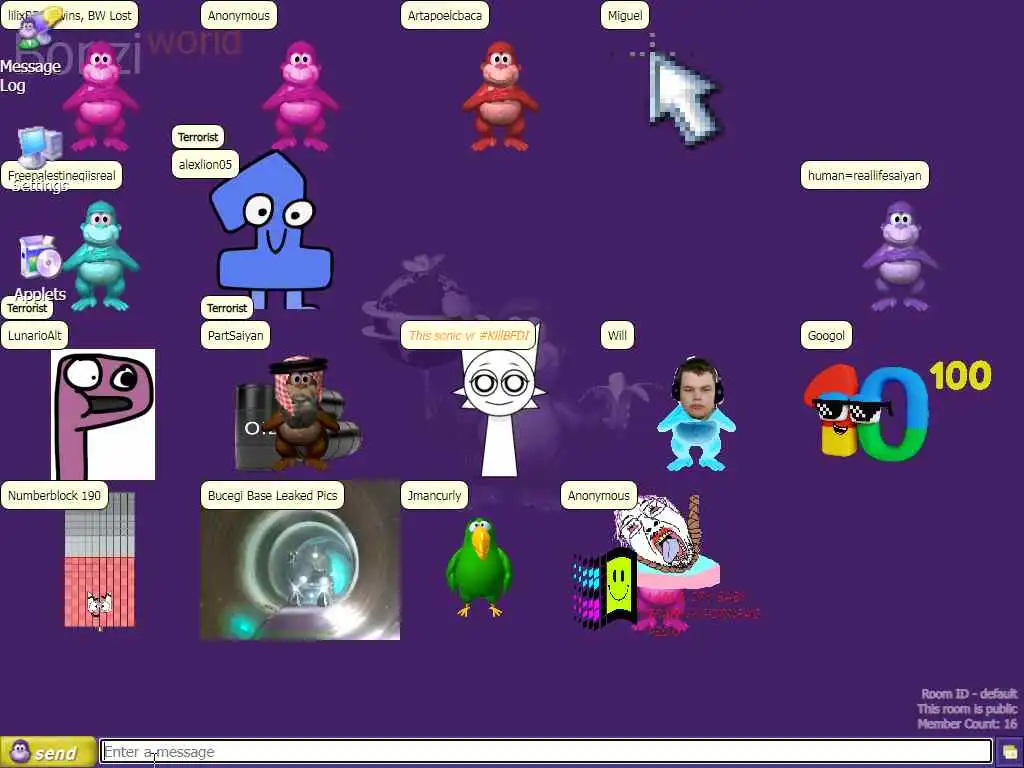The width and height of the screenshot is (1024, 768).
Task: Click the 'LunarioAlt' name tag
Action: [x=35, y=335]
